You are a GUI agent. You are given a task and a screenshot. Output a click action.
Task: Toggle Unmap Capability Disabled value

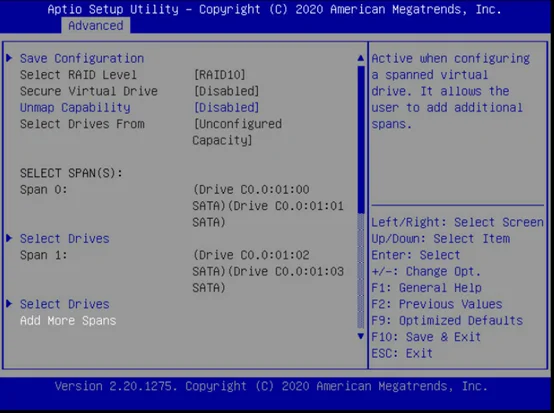click(x=226, y=107)
